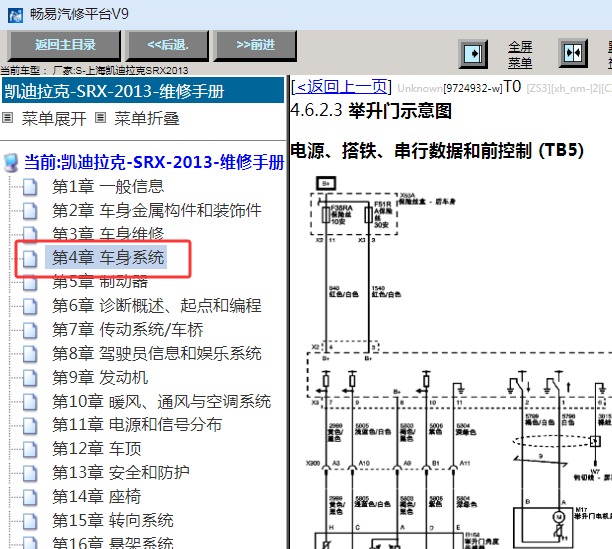The image size is (612, 549).
Task: Select 第4章 车身系统
Action: coord(108,258)
